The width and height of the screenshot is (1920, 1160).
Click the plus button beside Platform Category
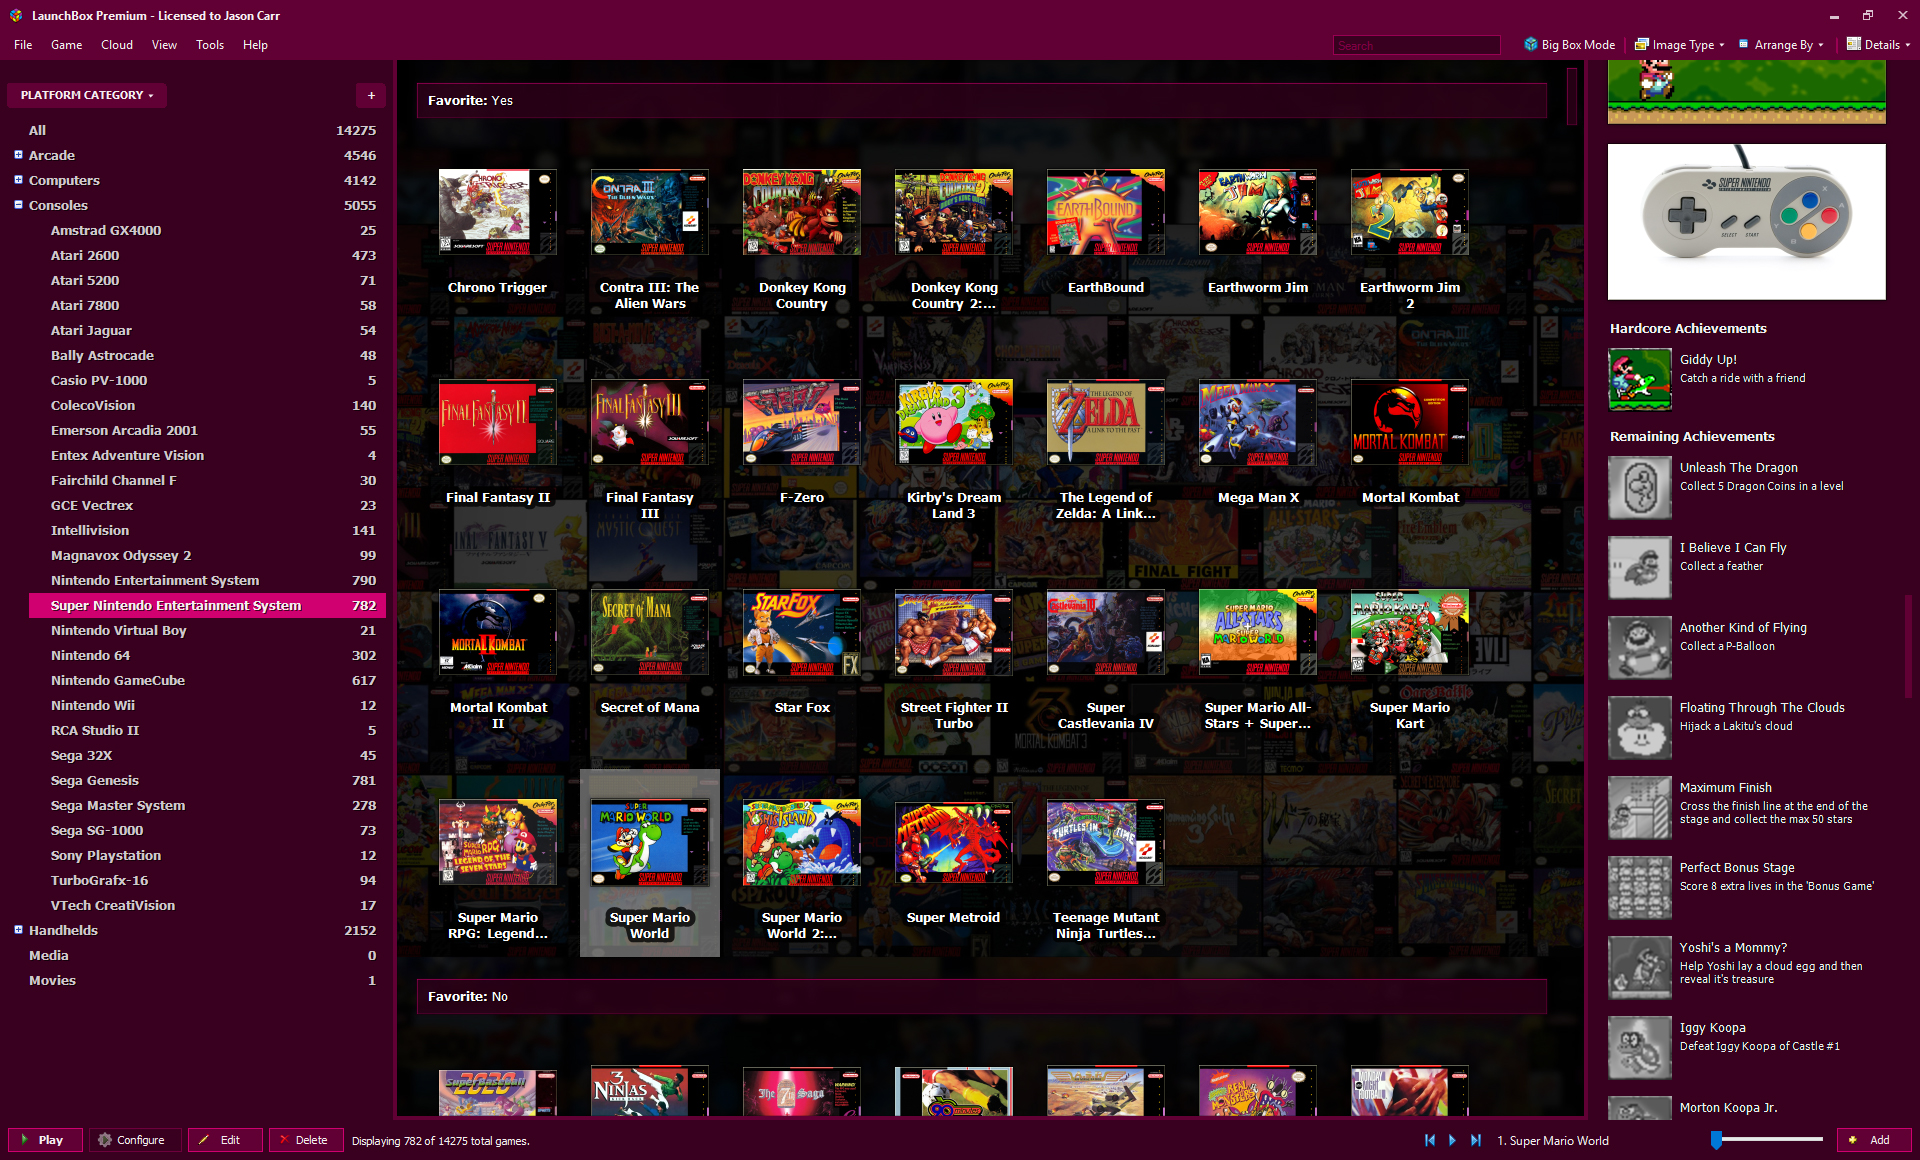point(371,95)
